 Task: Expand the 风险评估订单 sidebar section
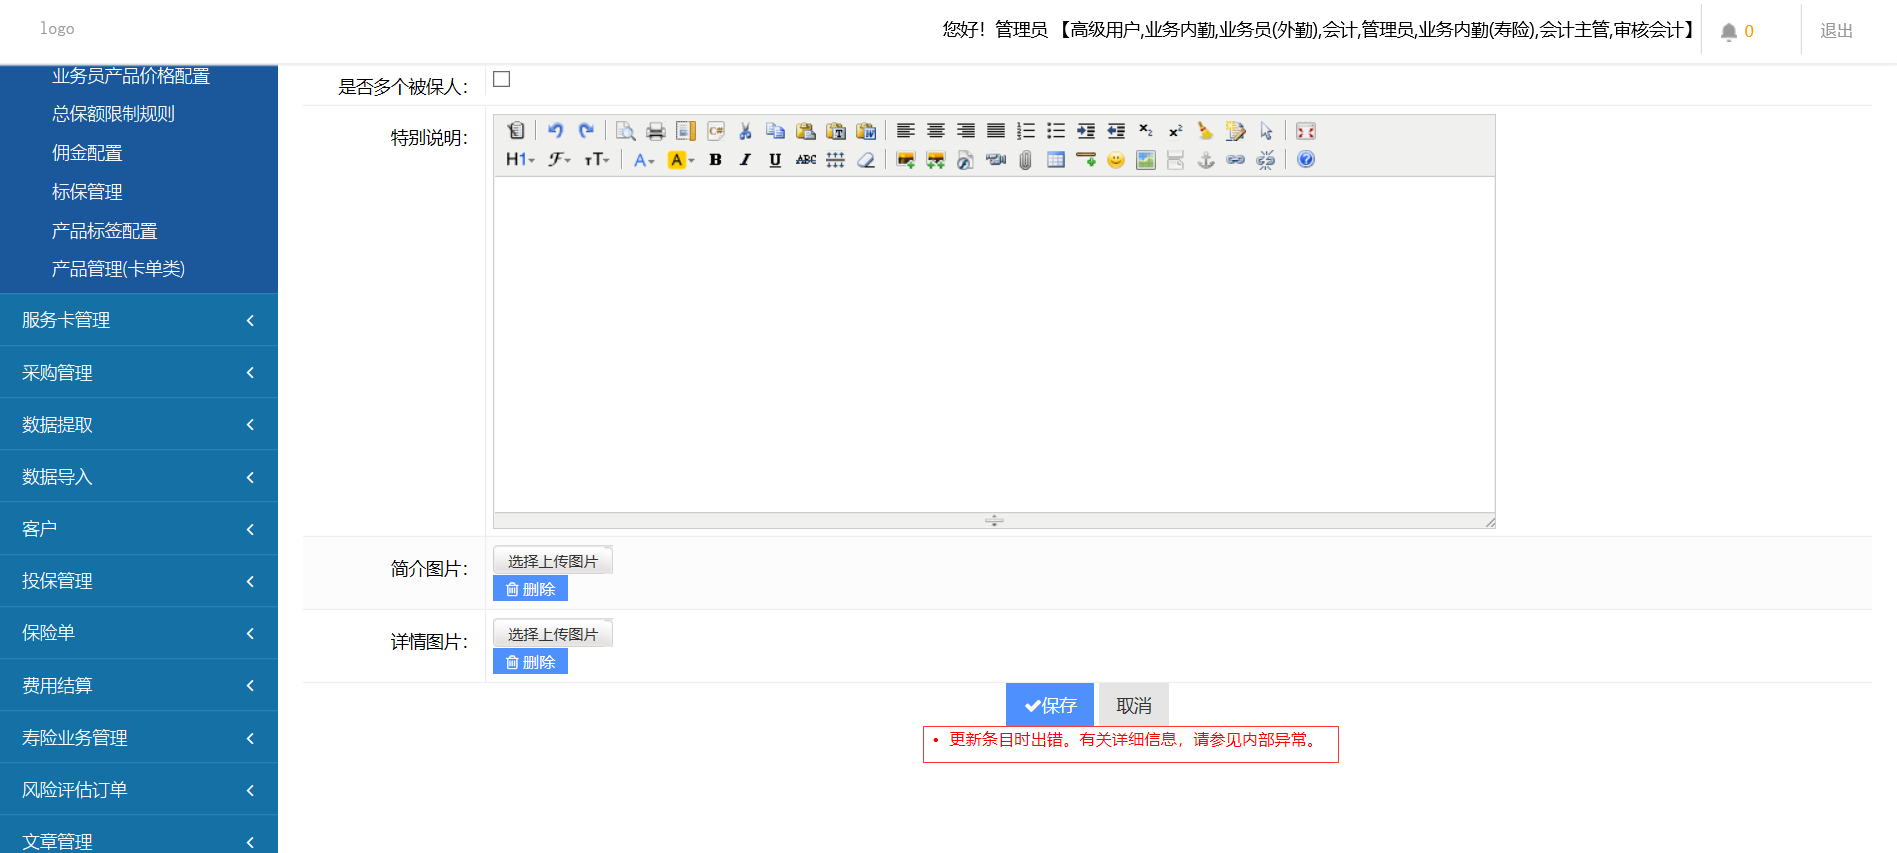pyautogui.click(x=139, y=790)
